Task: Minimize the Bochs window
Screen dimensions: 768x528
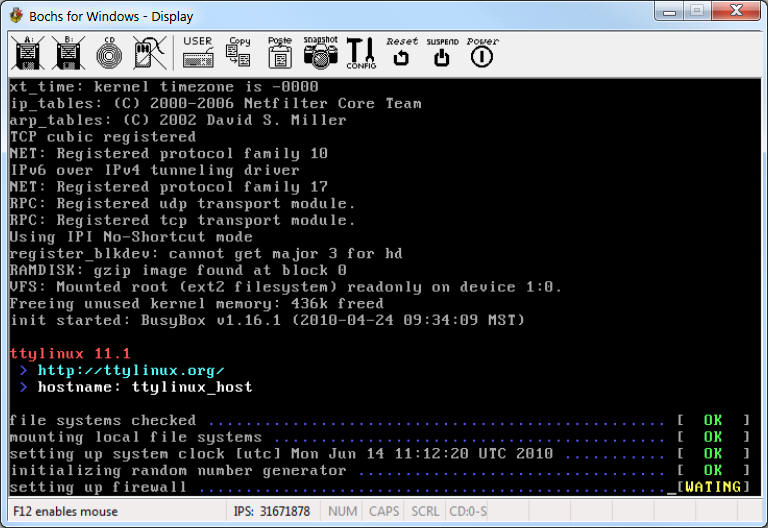Action: pyautogui.click(x=669, y=11)
